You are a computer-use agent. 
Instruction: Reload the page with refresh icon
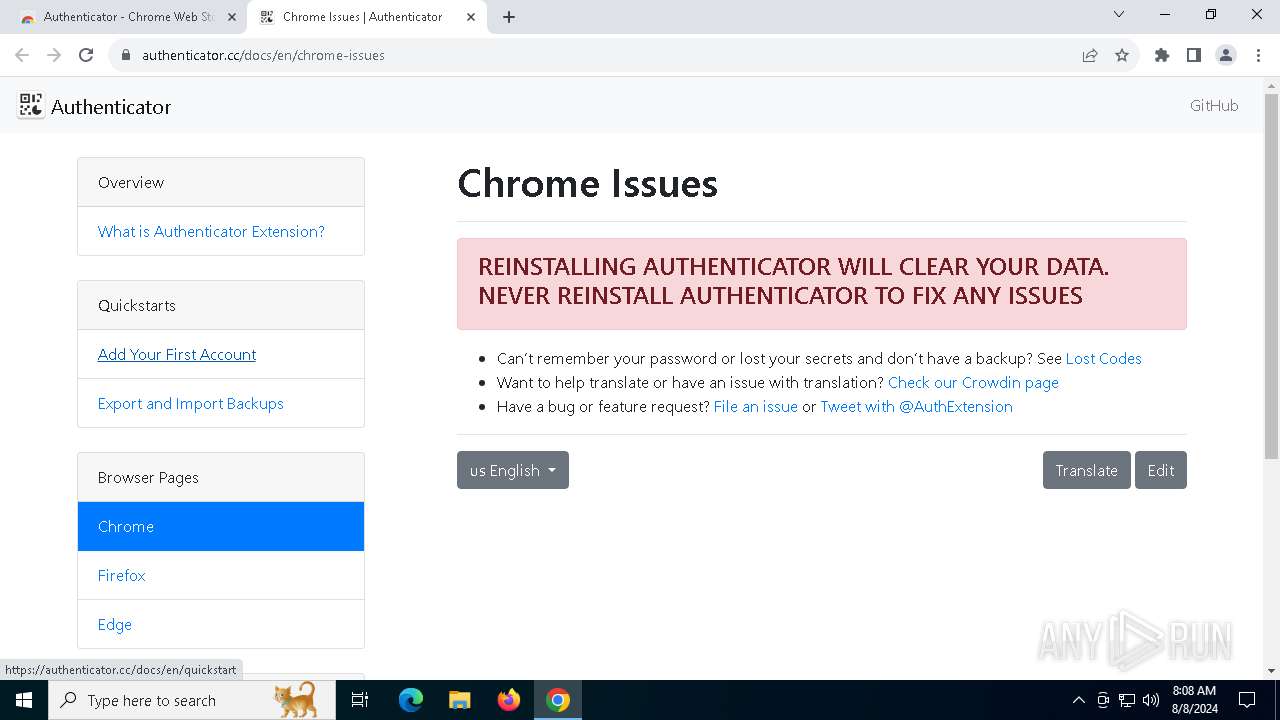[86, 55]
